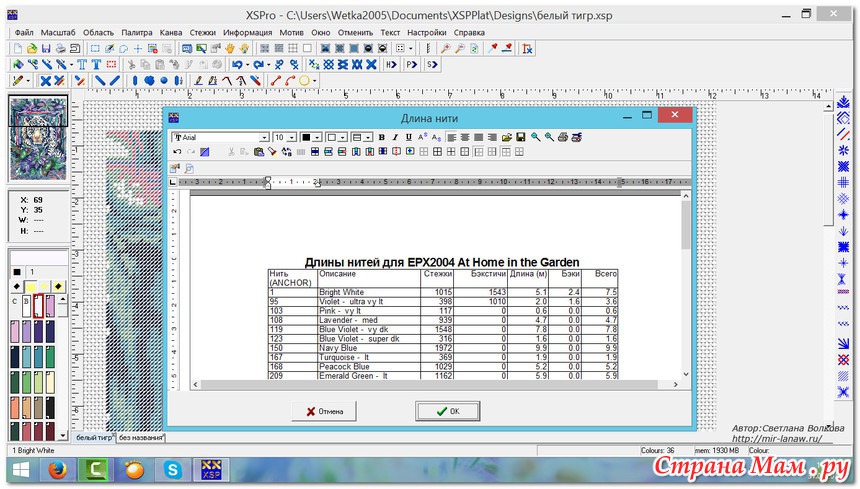
Task: Click the circle shape drawing tool
Action: click(303, 80)
